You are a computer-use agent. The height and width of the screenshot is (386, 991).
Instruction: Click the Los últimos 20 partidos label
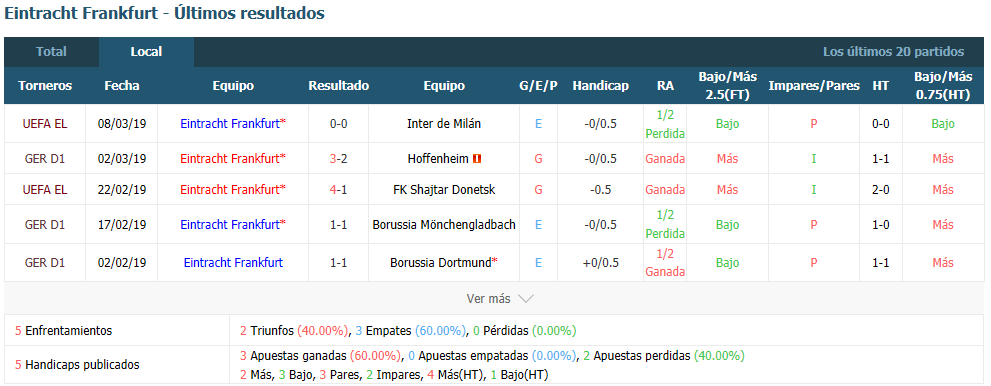(894, 52)
